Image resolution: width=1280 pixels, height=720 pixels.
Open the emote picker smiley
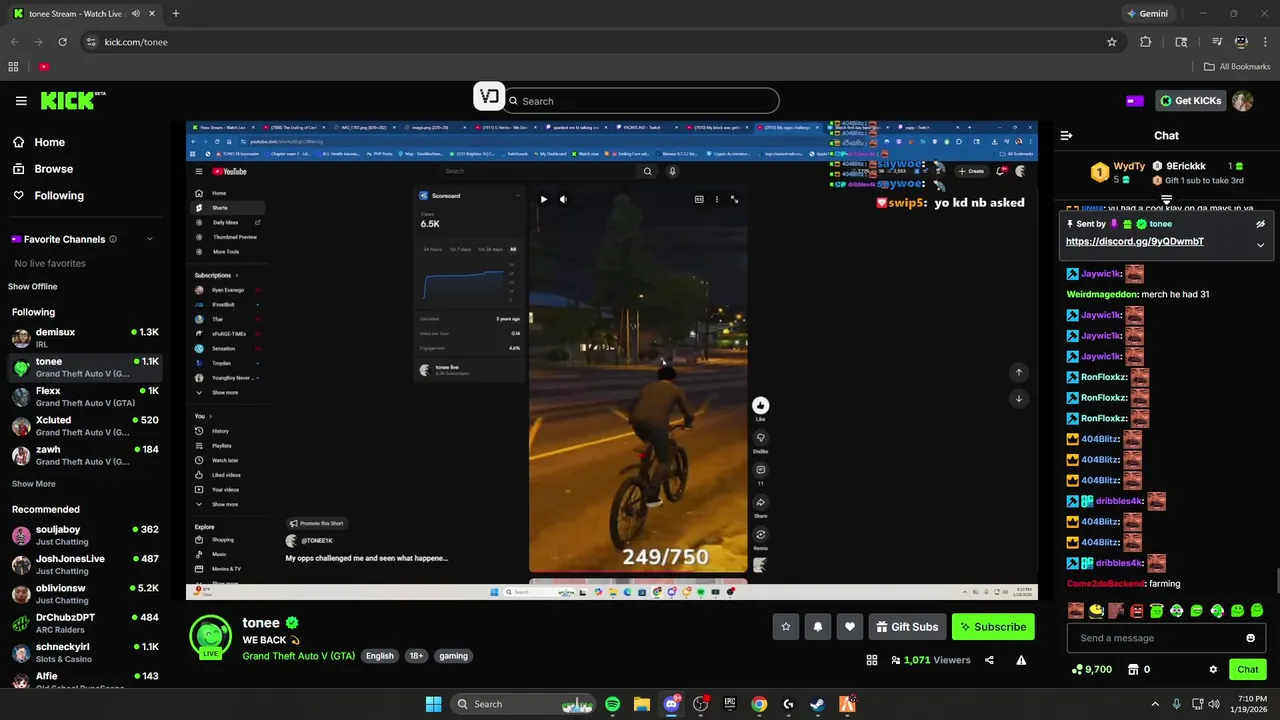[x=1250, y=638]
